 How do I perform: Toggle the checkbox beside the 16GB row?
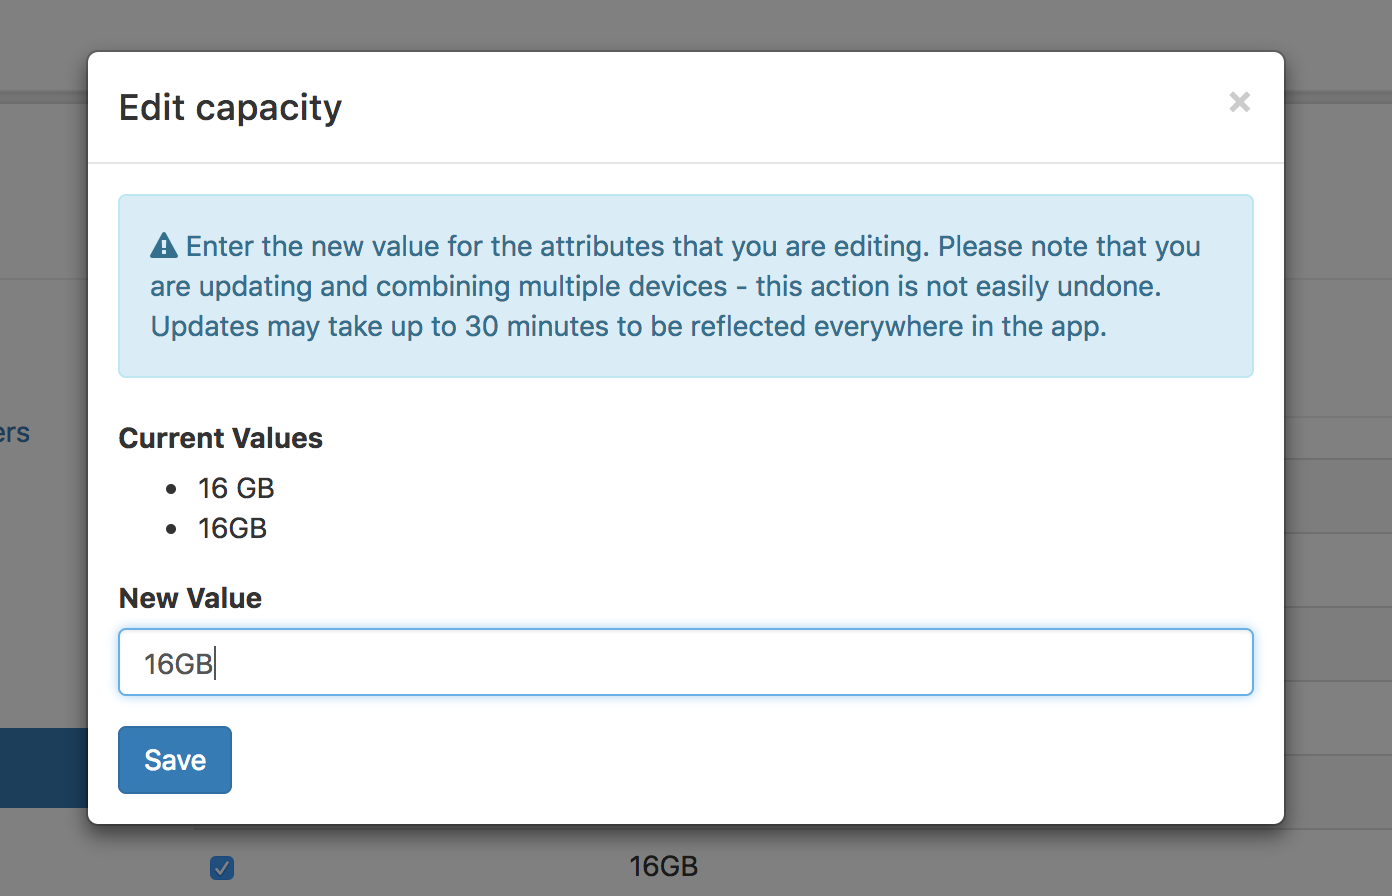222,867
